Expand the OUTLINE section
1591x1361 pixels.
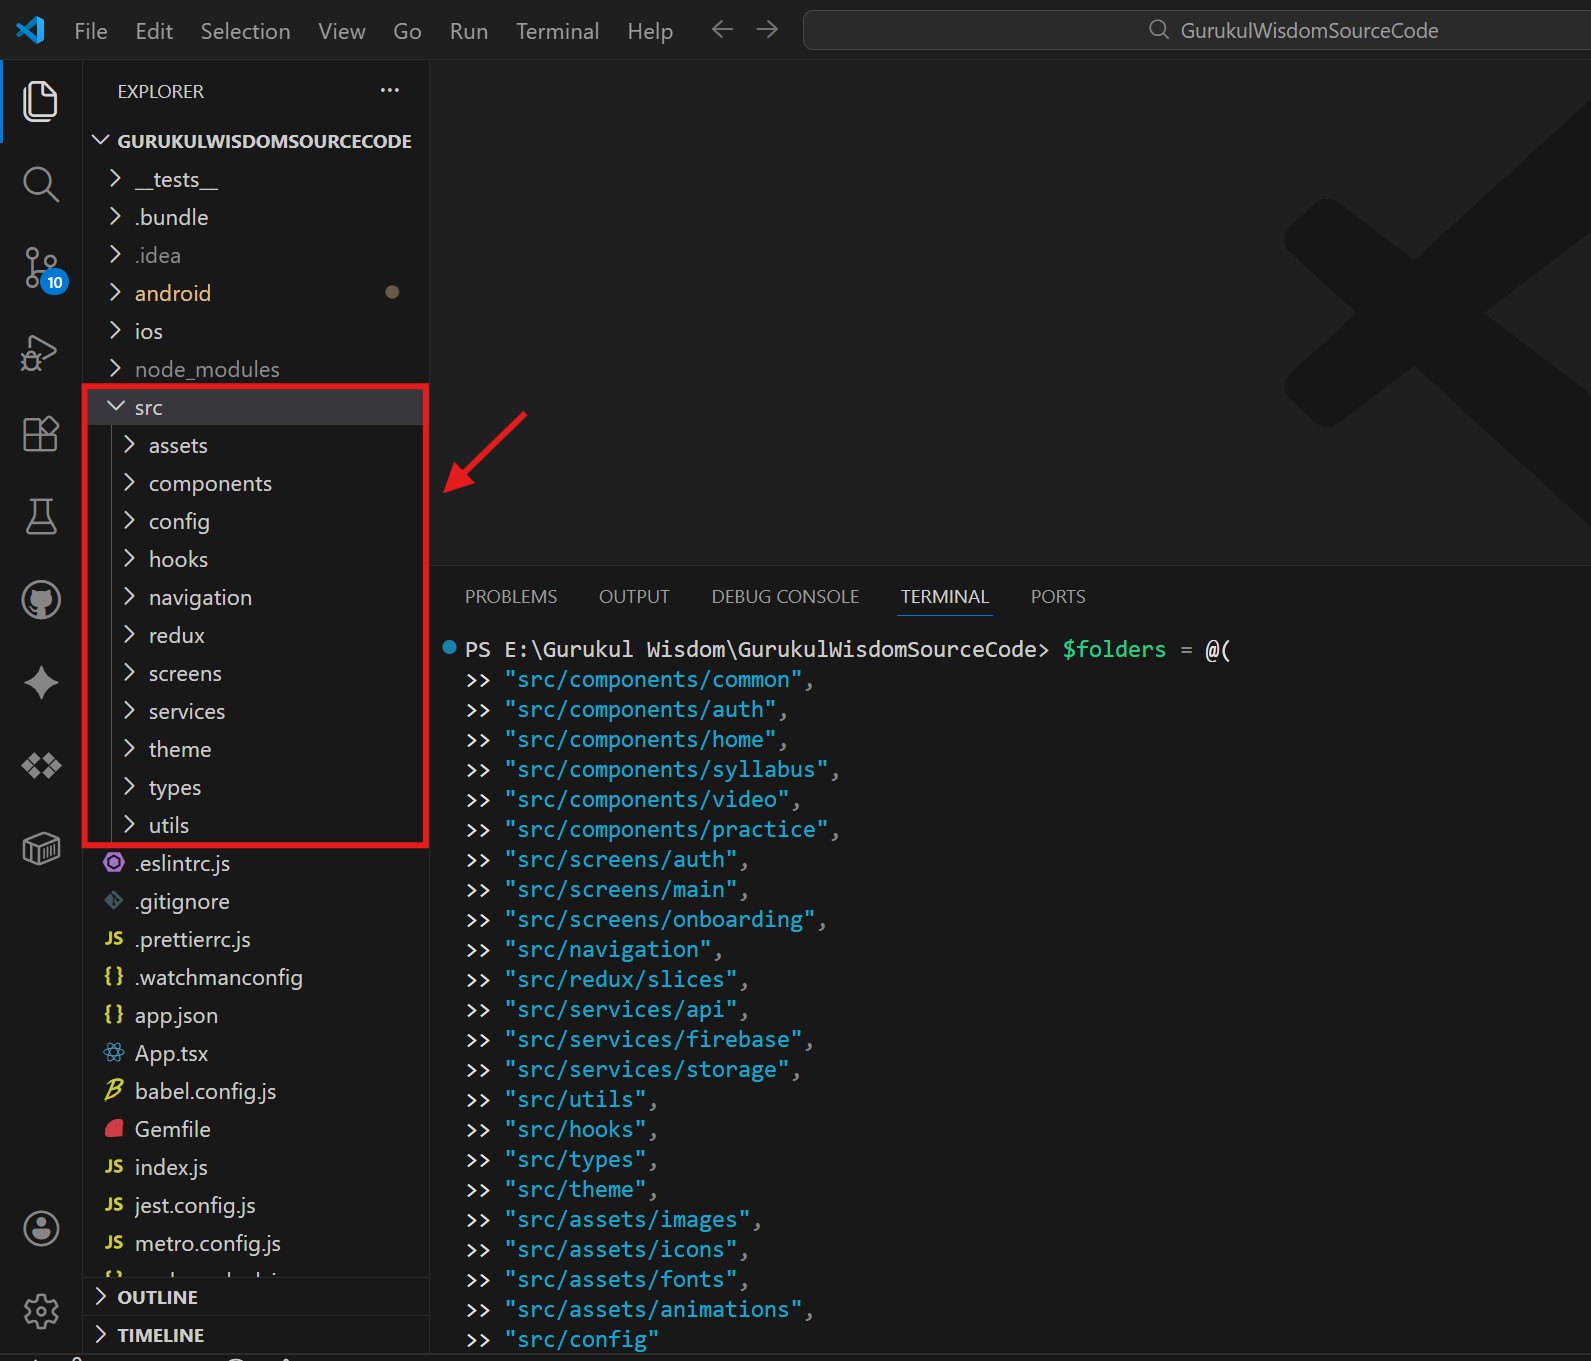(157, 1297)
